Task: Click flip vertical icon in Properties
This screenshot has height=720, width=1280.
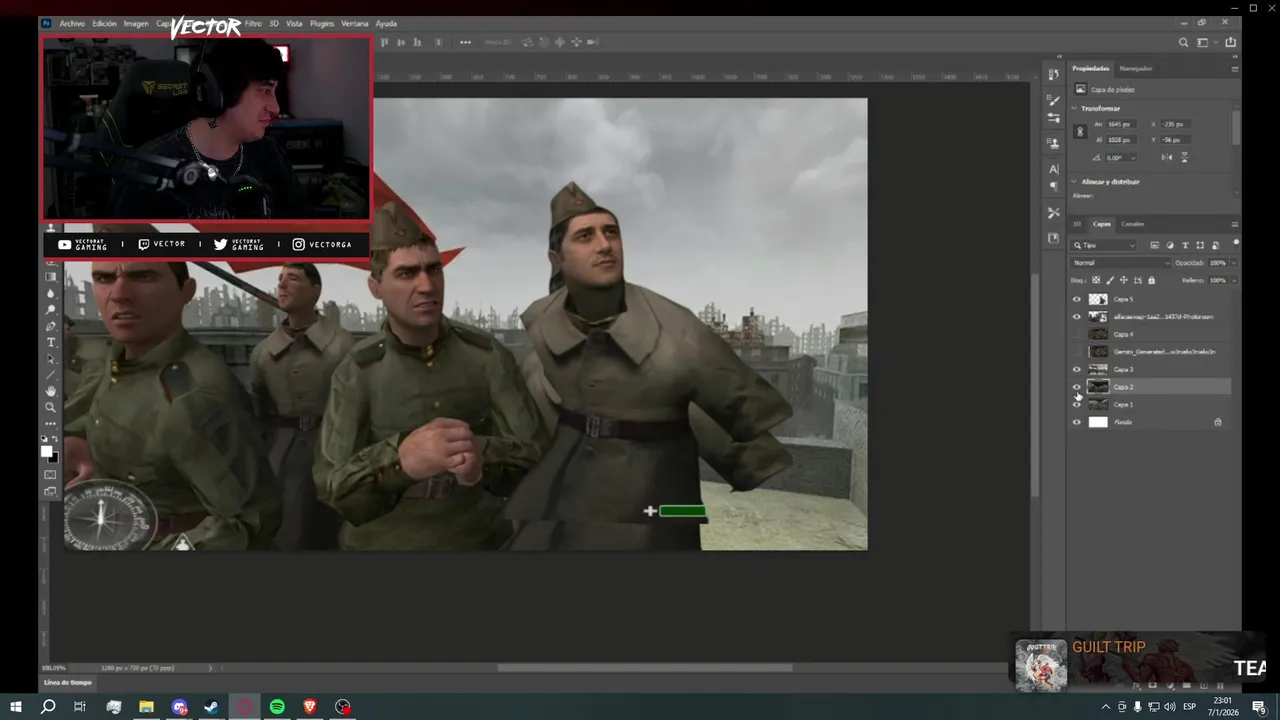Action: [x=1185, y=157]
